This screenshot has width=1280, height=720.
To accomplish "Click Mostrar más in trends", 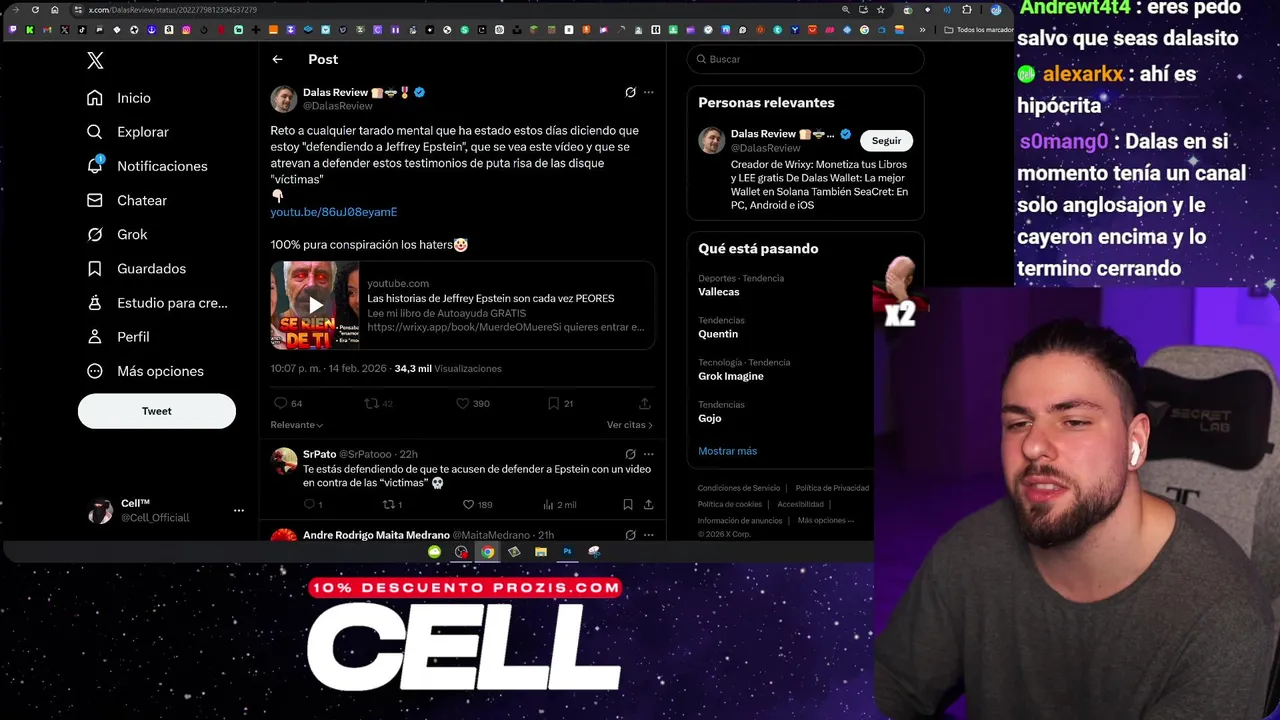I will pyautogui.click(x=727, y=451).
